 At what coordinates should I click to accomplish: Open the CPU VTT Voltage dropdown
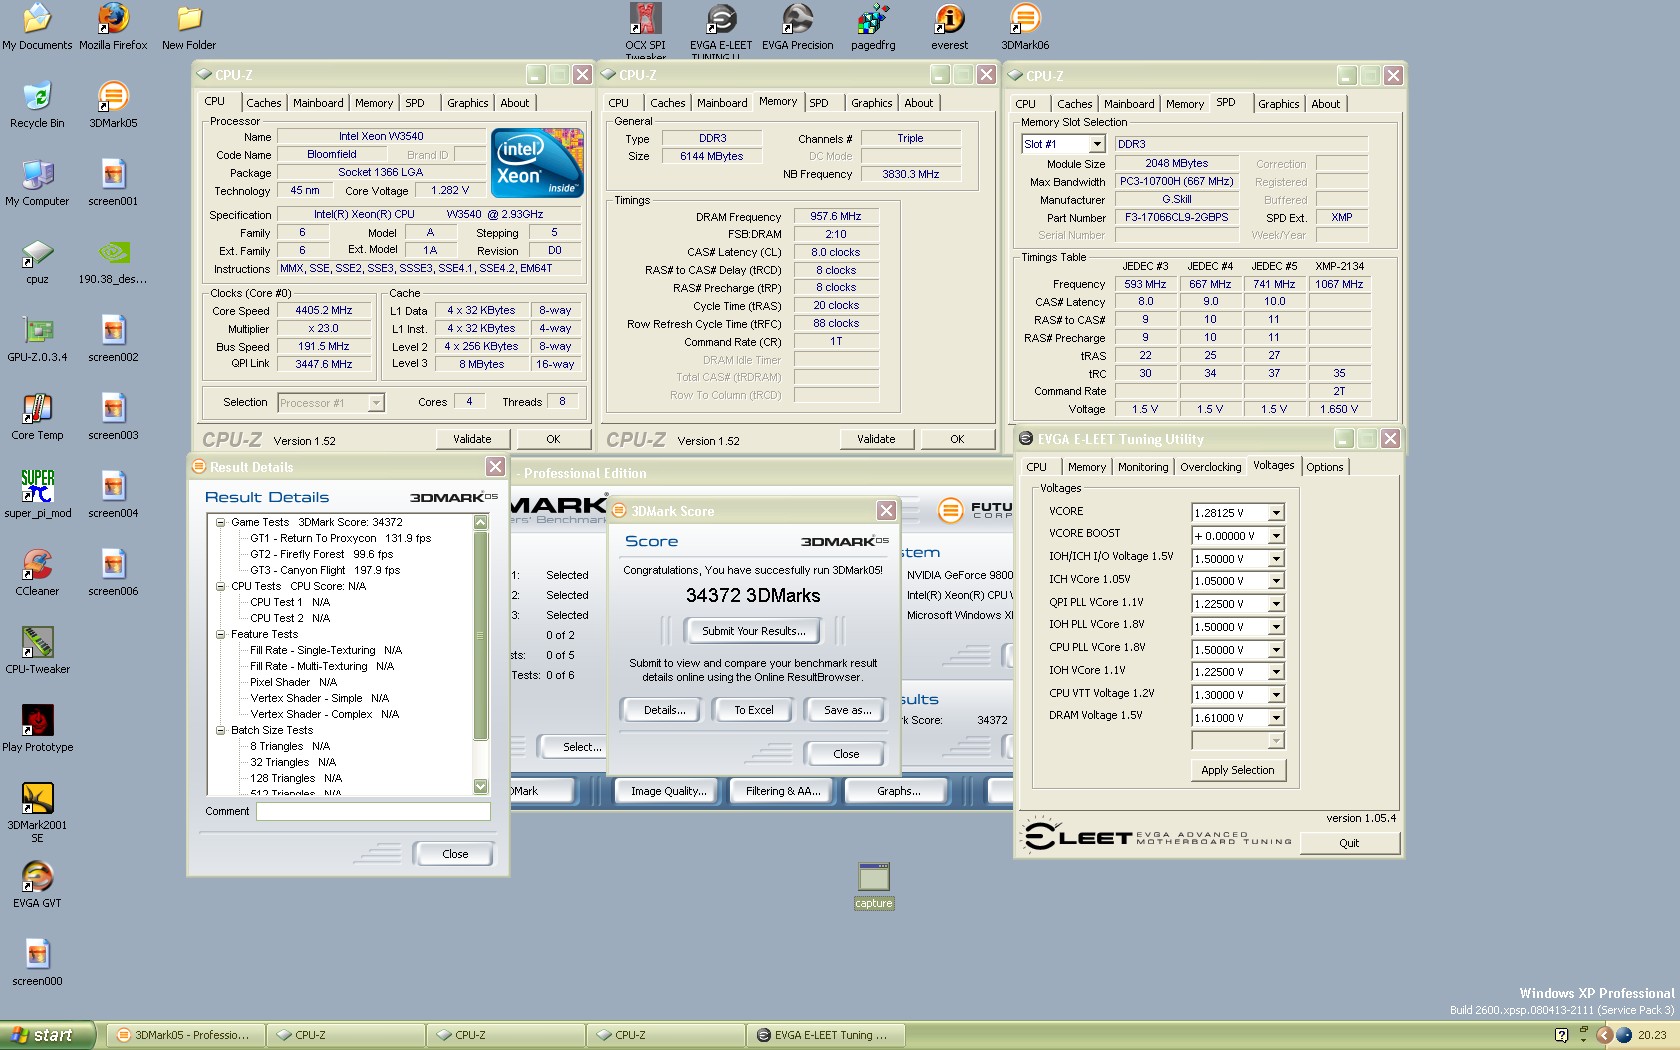tap(1276, 695)
